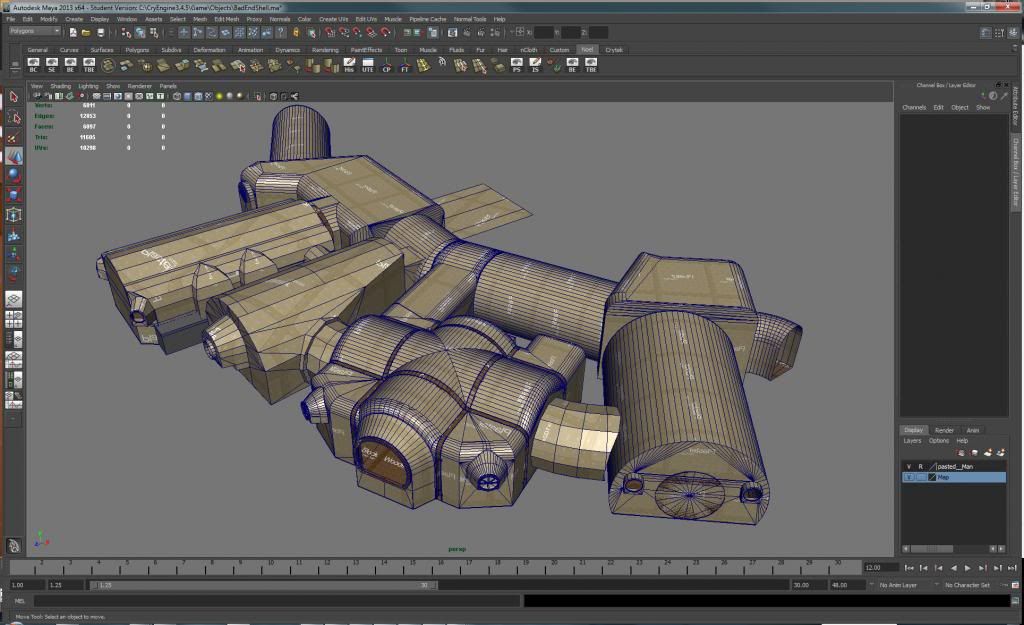The height and width of the screenshot is (625, 1024).
Task: Open the Edit Mesh menu
Action: pos(226,19)
